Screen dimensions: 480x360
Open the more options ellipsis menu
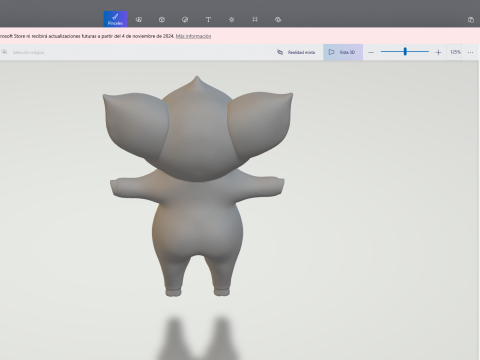[470, 52]
